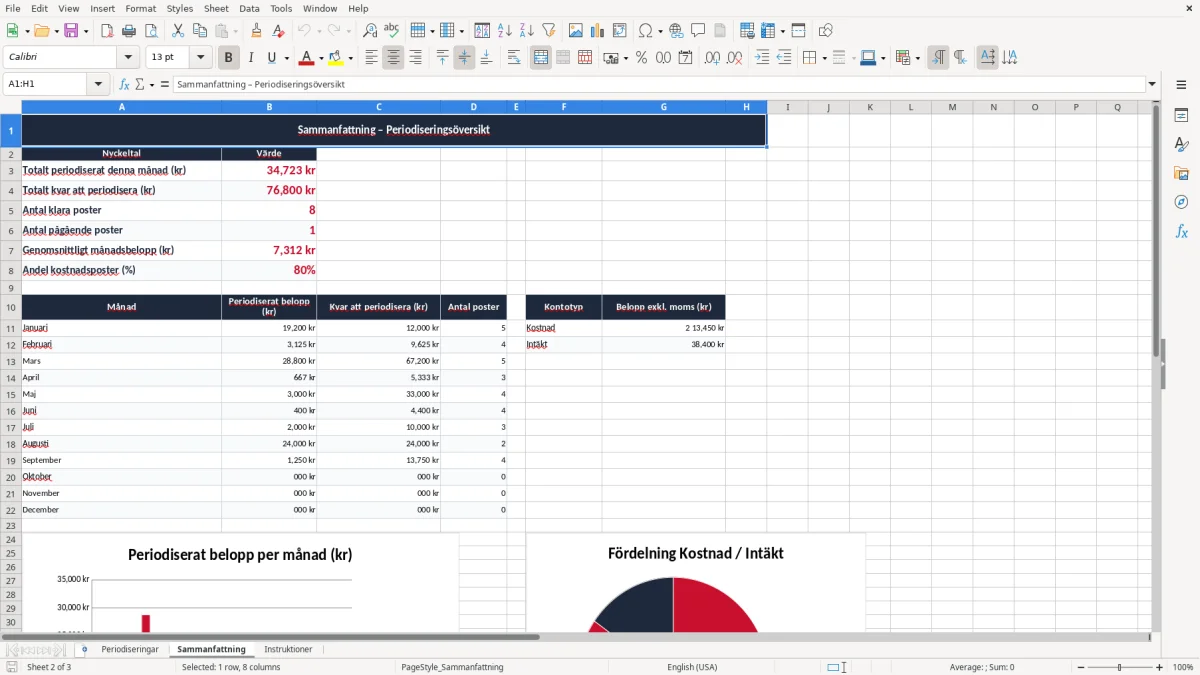The height and width of the screenshot is (675, 1200).
Task: Click status bar language English (USA)
Action: 692,667
